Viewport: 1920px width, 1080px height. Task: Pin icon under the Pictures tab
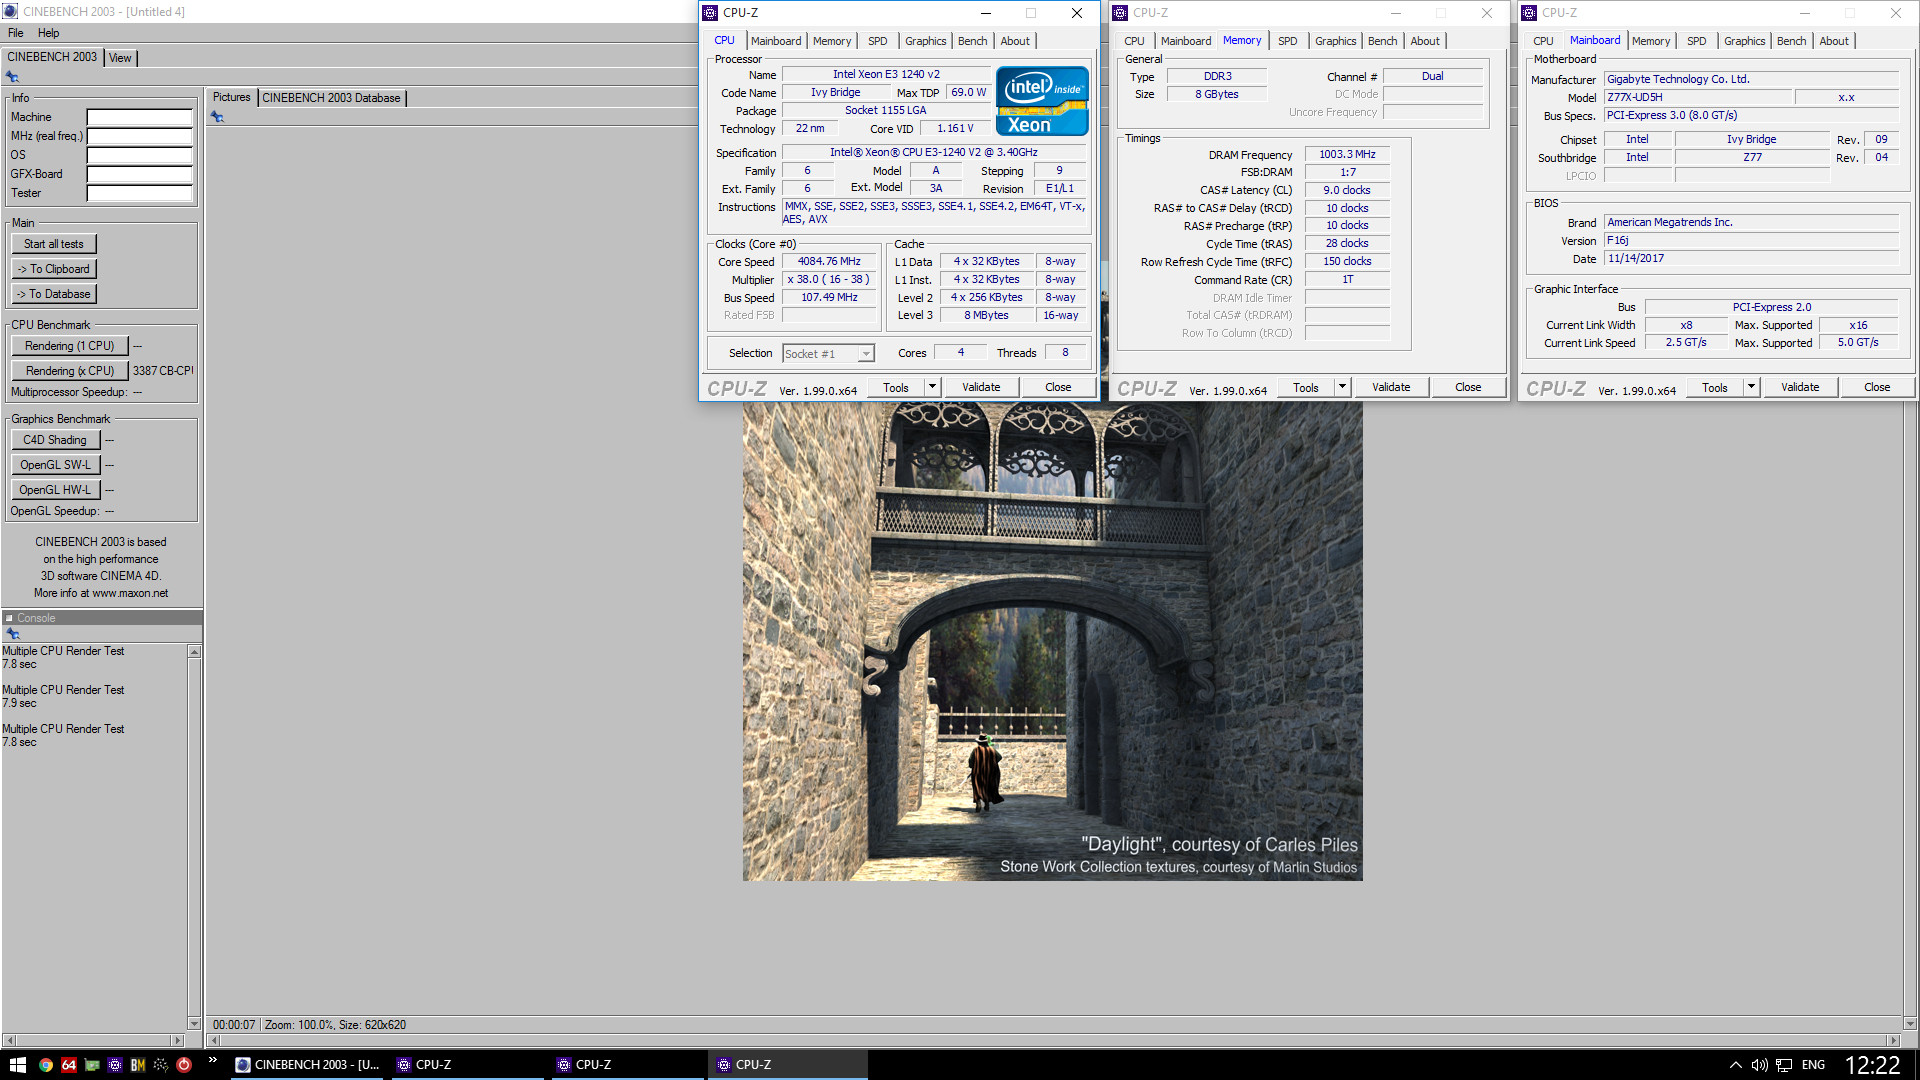218,117
